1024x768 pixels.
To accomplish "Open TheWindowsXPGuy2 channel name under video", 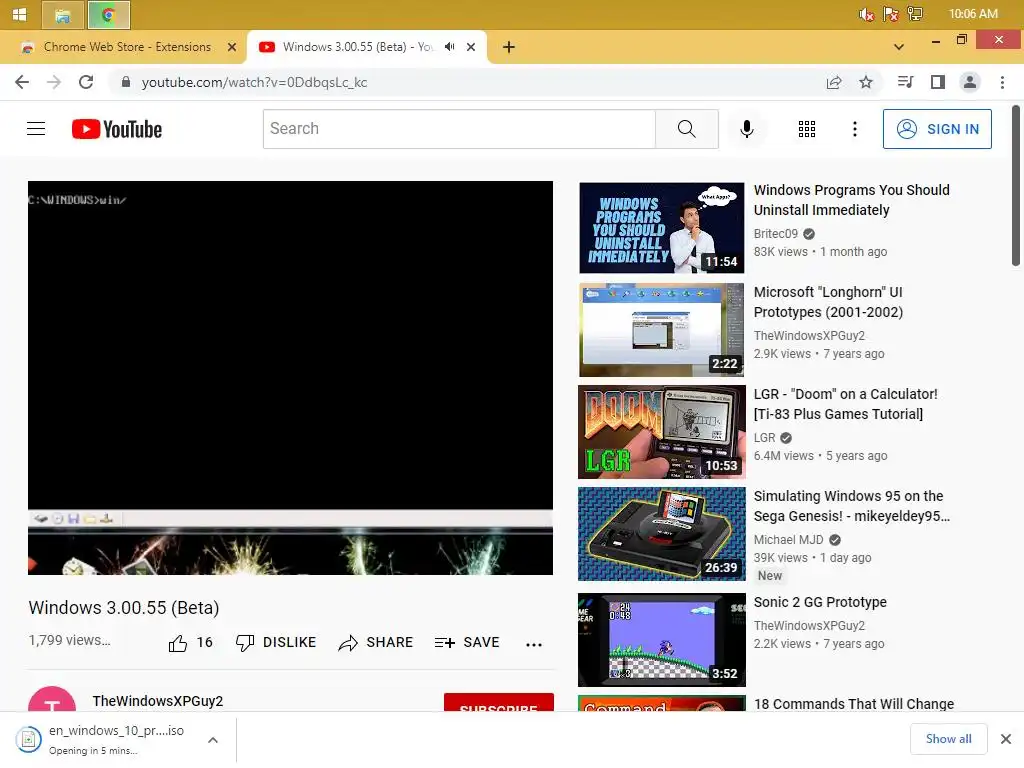I will click(157, 701).
